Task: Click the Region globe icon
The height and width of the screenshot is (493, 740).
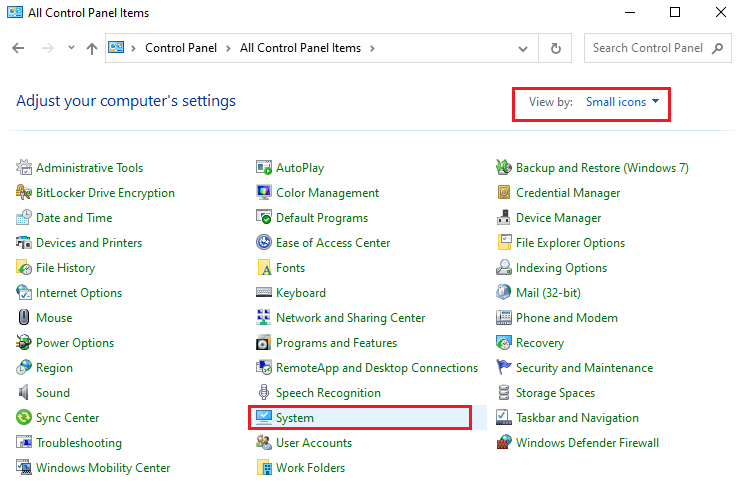Action: 24,368
